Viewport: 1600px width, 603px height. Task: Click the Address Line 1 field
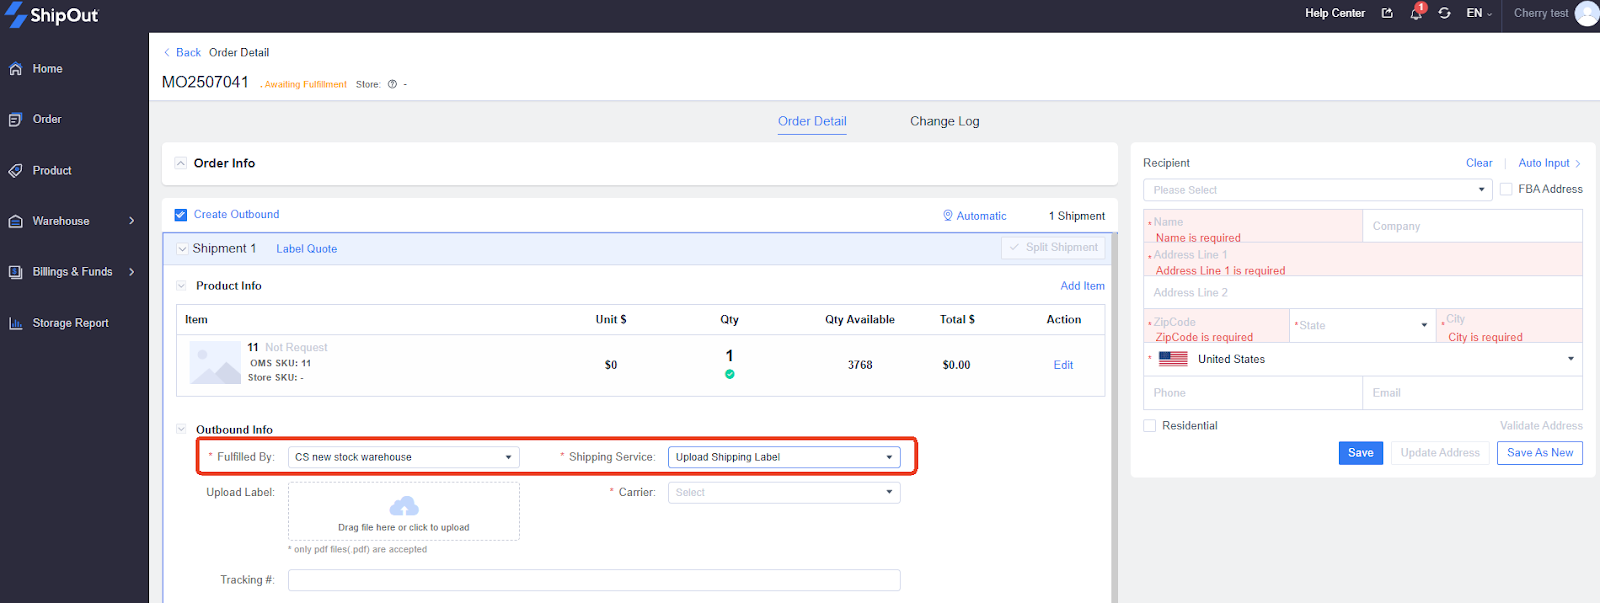(x=1363, y=259)
